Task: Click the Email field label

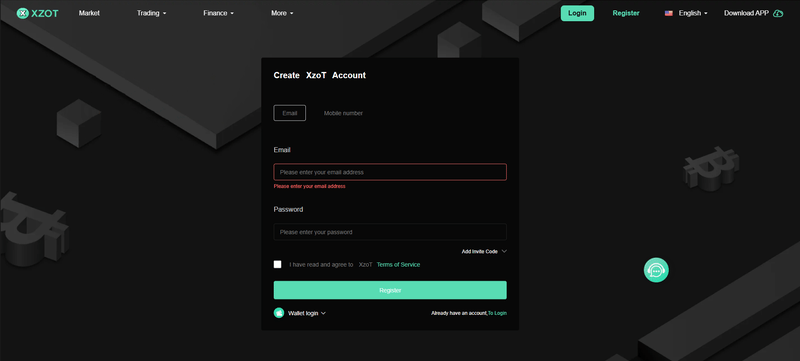Action: click(282, 150)
